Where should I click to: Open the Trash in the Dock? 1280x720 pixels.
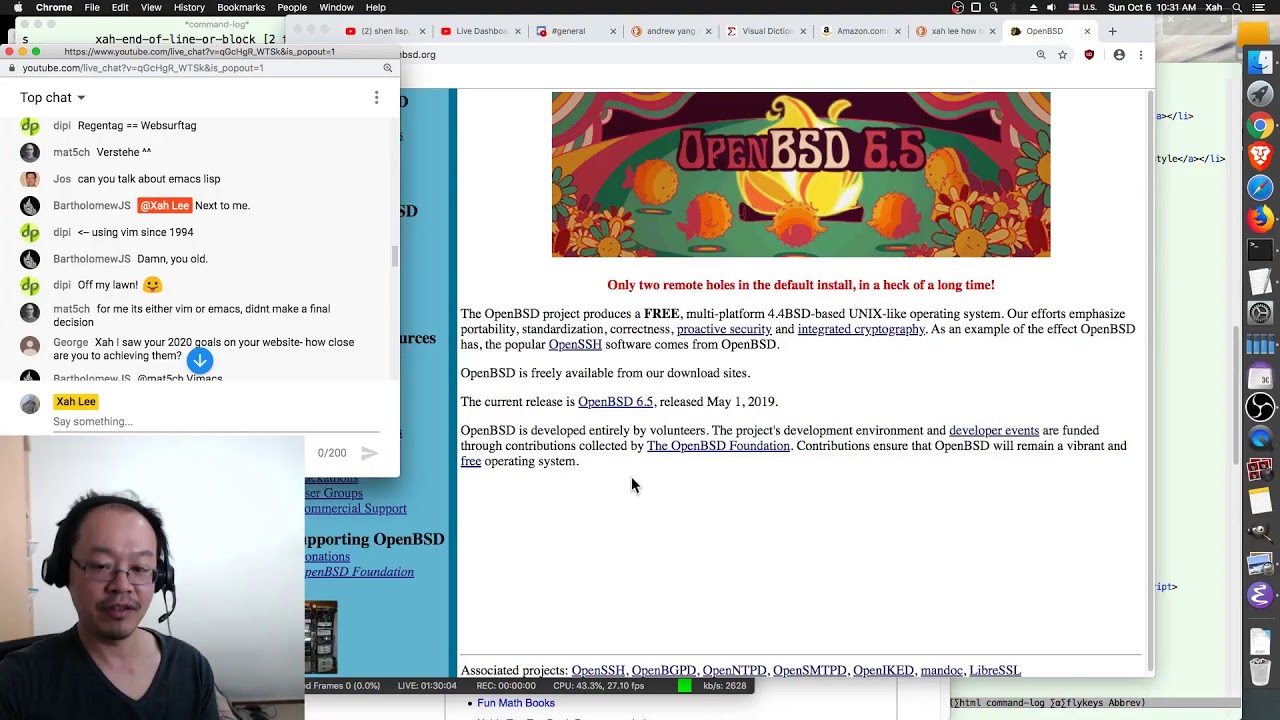[1260, 672]
